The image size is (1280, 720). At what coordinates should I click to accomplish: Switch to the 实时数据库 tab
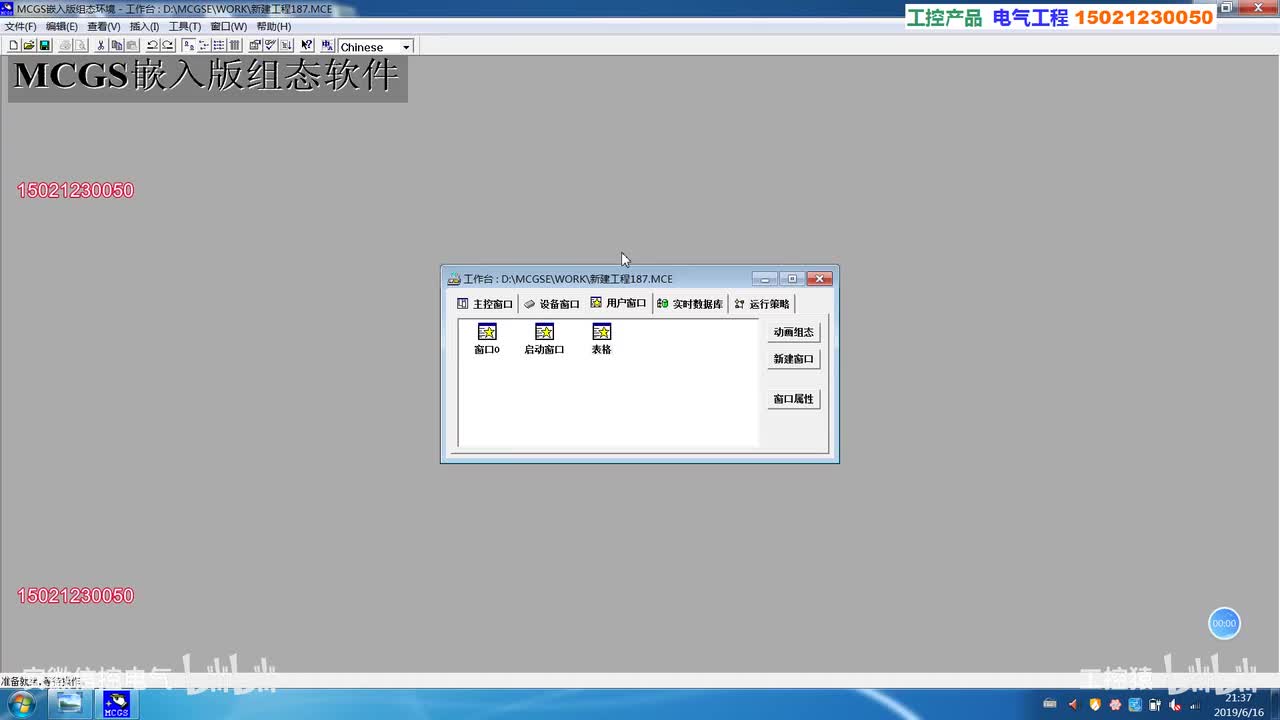[x=690, y=304]
